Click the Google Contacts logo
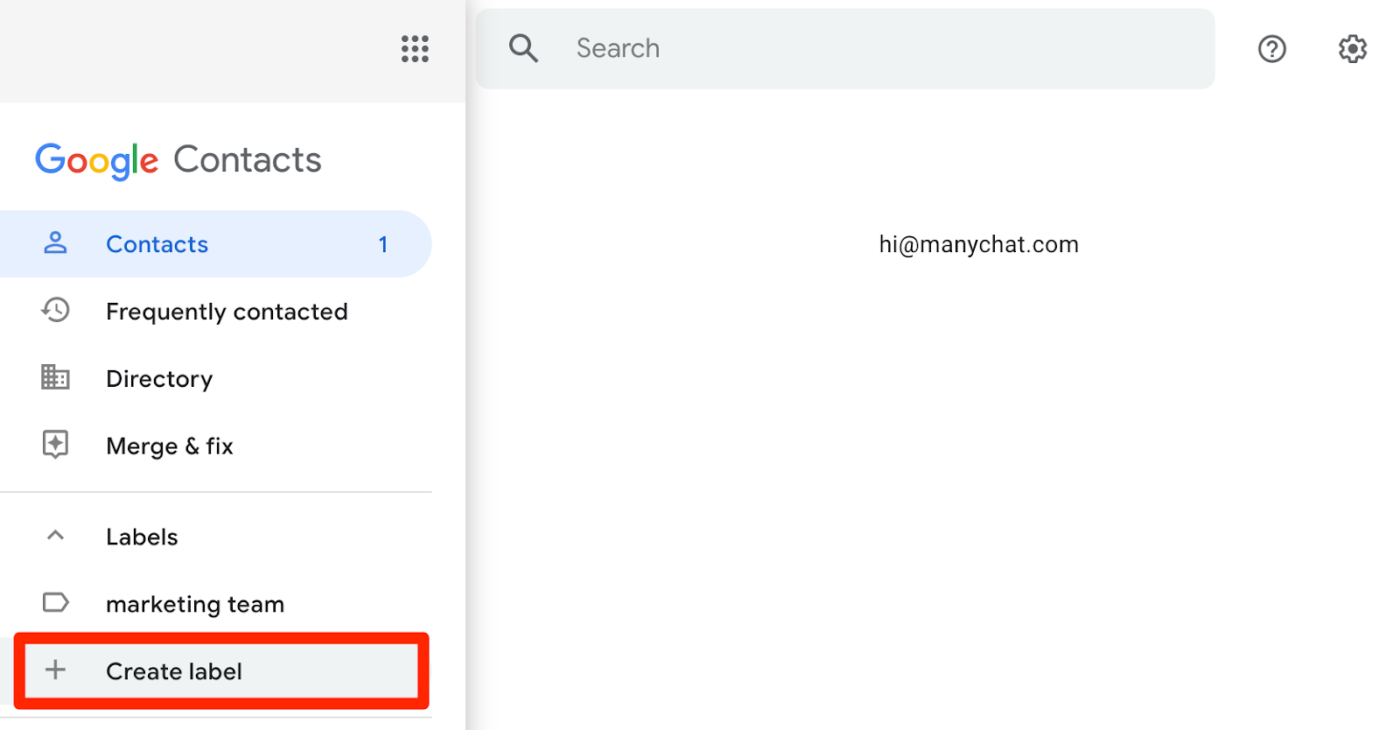Screen dimensions: 1400x730 click(178, 160)
